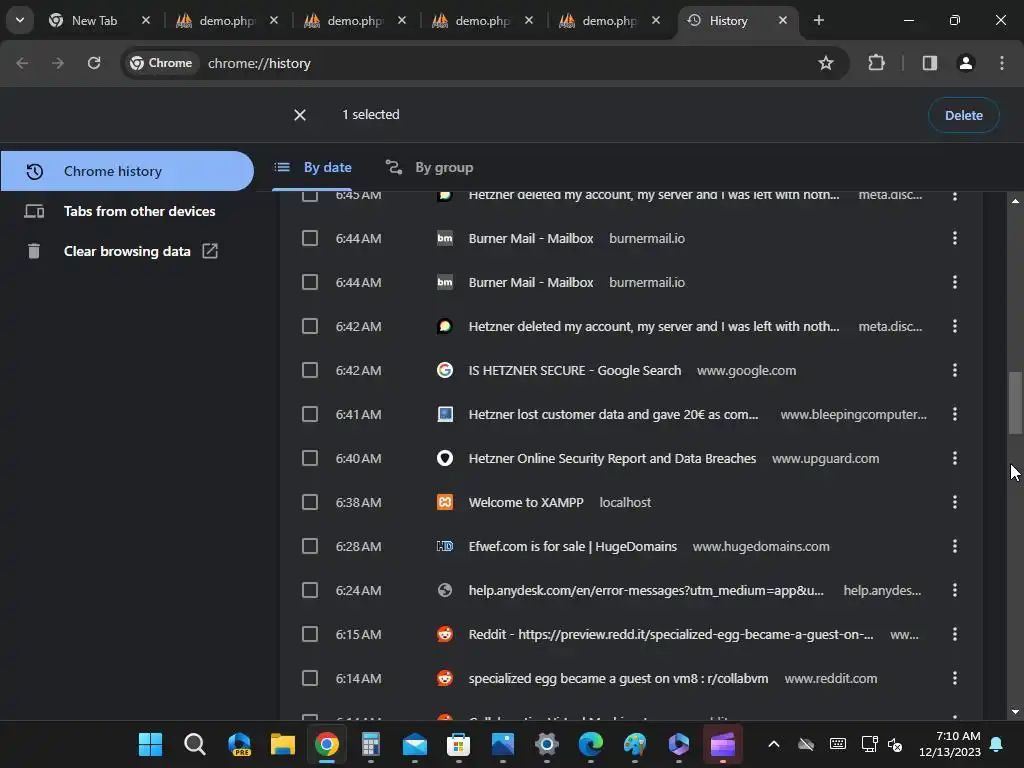Check the 6:15 AM Reddit preview entry
This screenshot has height=768, width=1024.
coord(310,634)
